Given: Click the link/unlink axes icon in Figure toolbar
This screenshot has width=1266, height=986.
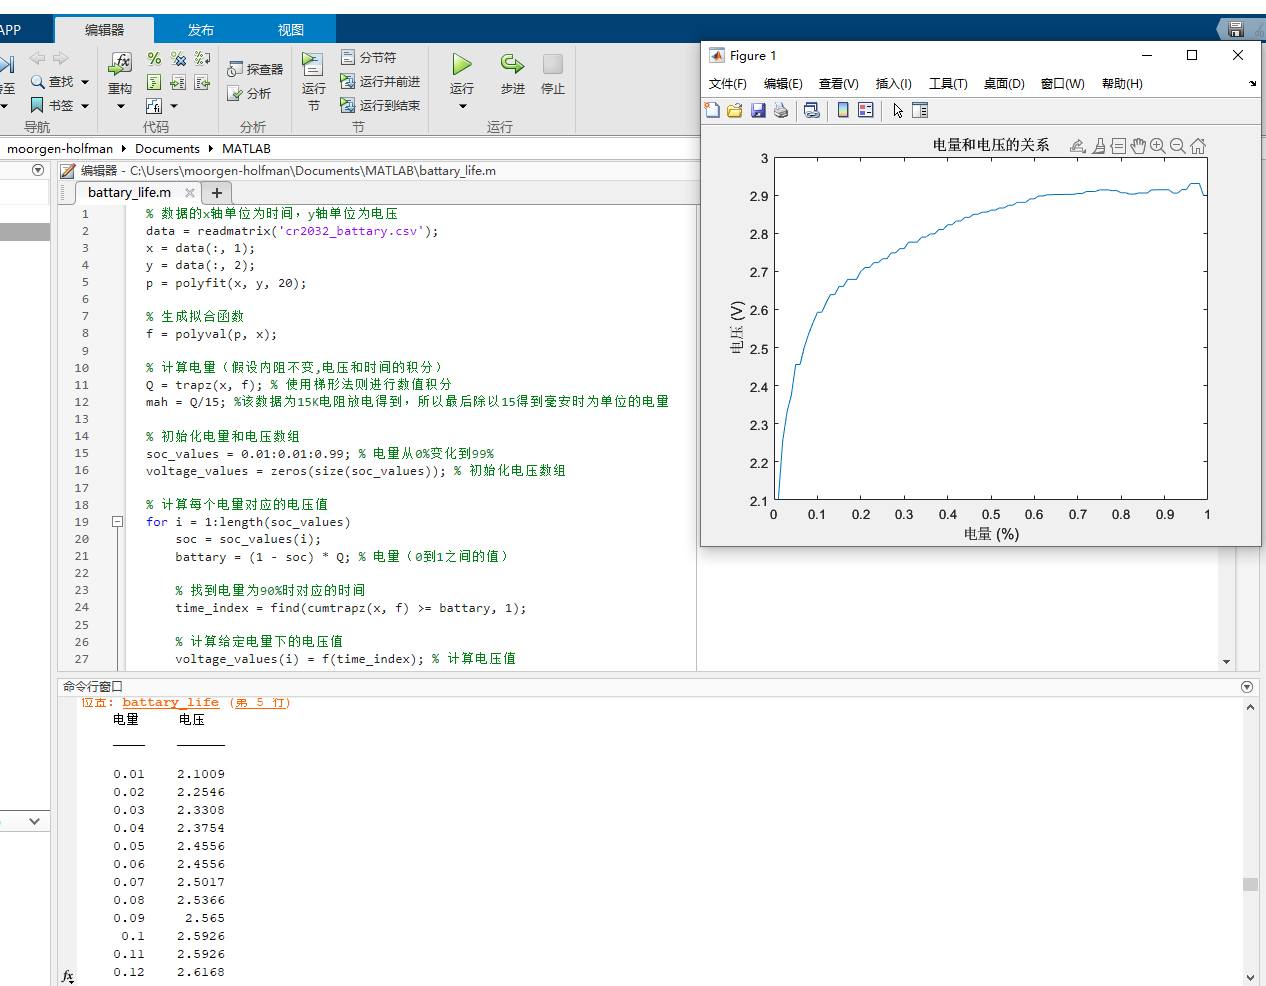Looking at the screenshot, I should (x=812, y=110).
